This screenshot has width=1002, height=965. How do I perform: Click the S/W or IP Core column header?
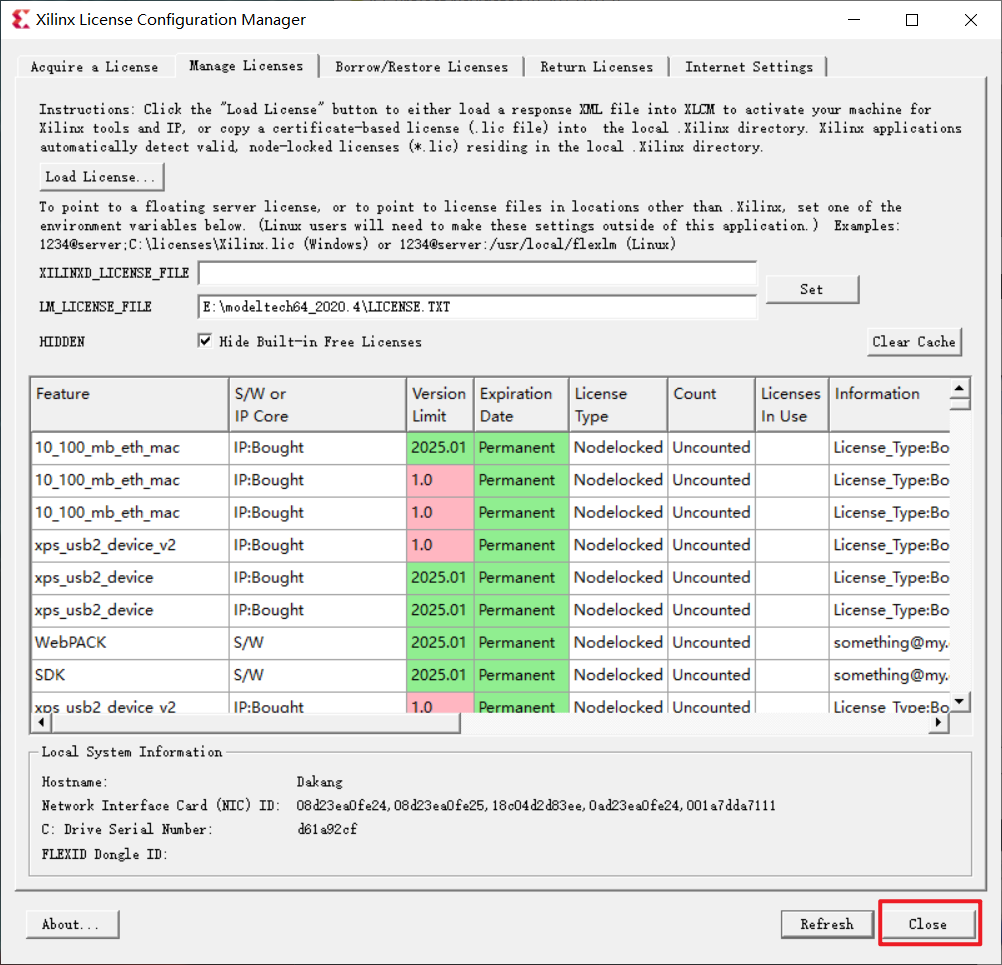[x=318, y=405]
